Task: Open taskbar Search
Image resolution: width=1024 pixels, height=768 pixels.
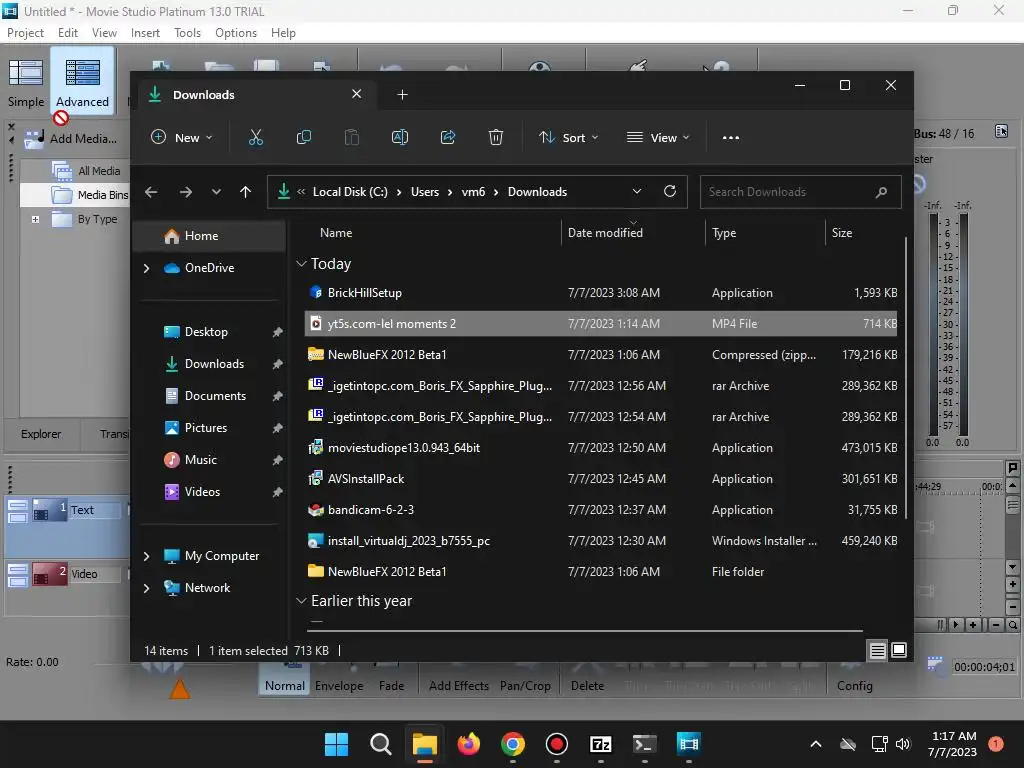Action: point(380,744)
